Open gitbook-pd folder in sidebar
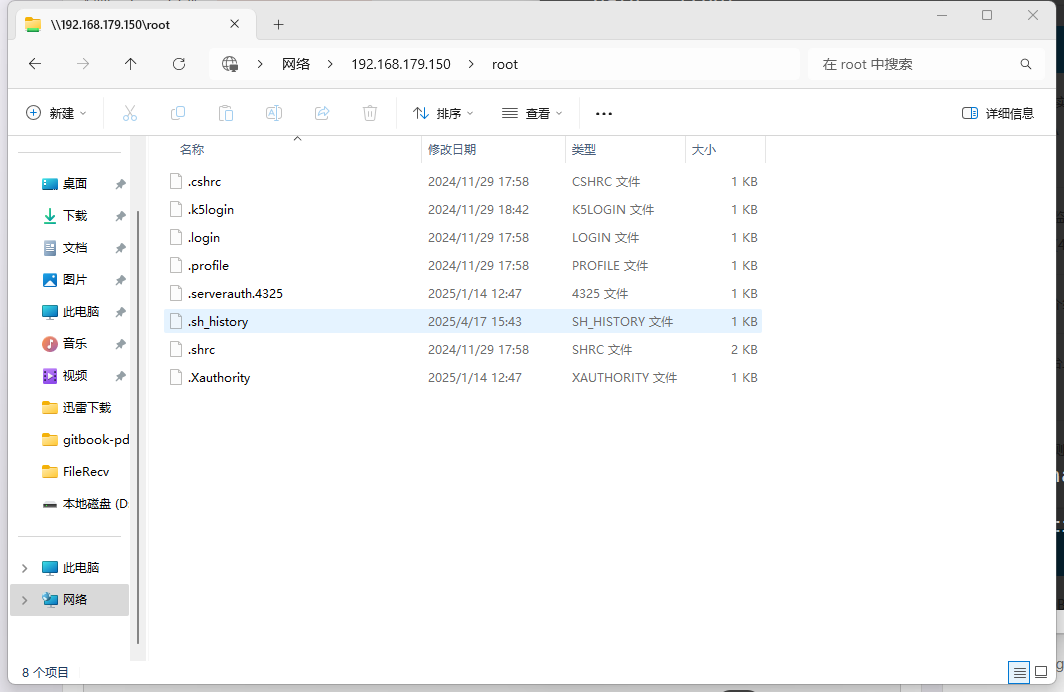 (95, 440)
